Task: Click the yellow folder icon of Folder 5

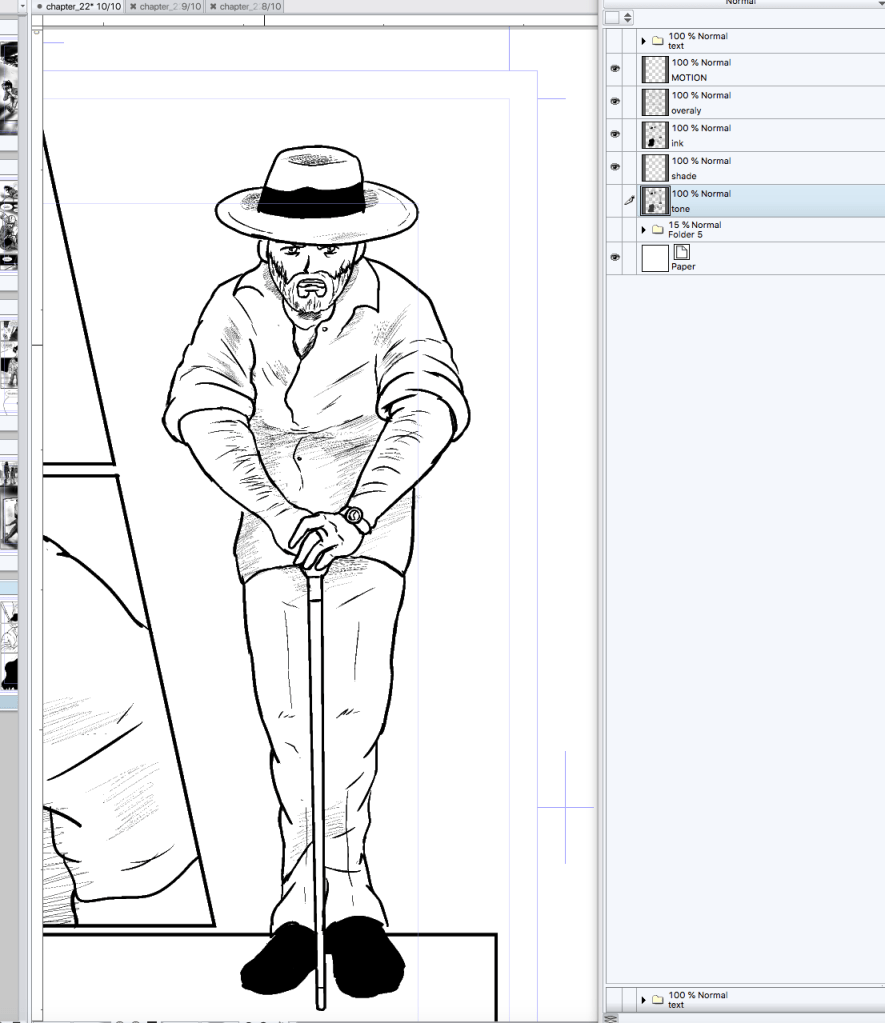Action: [657, 230]
